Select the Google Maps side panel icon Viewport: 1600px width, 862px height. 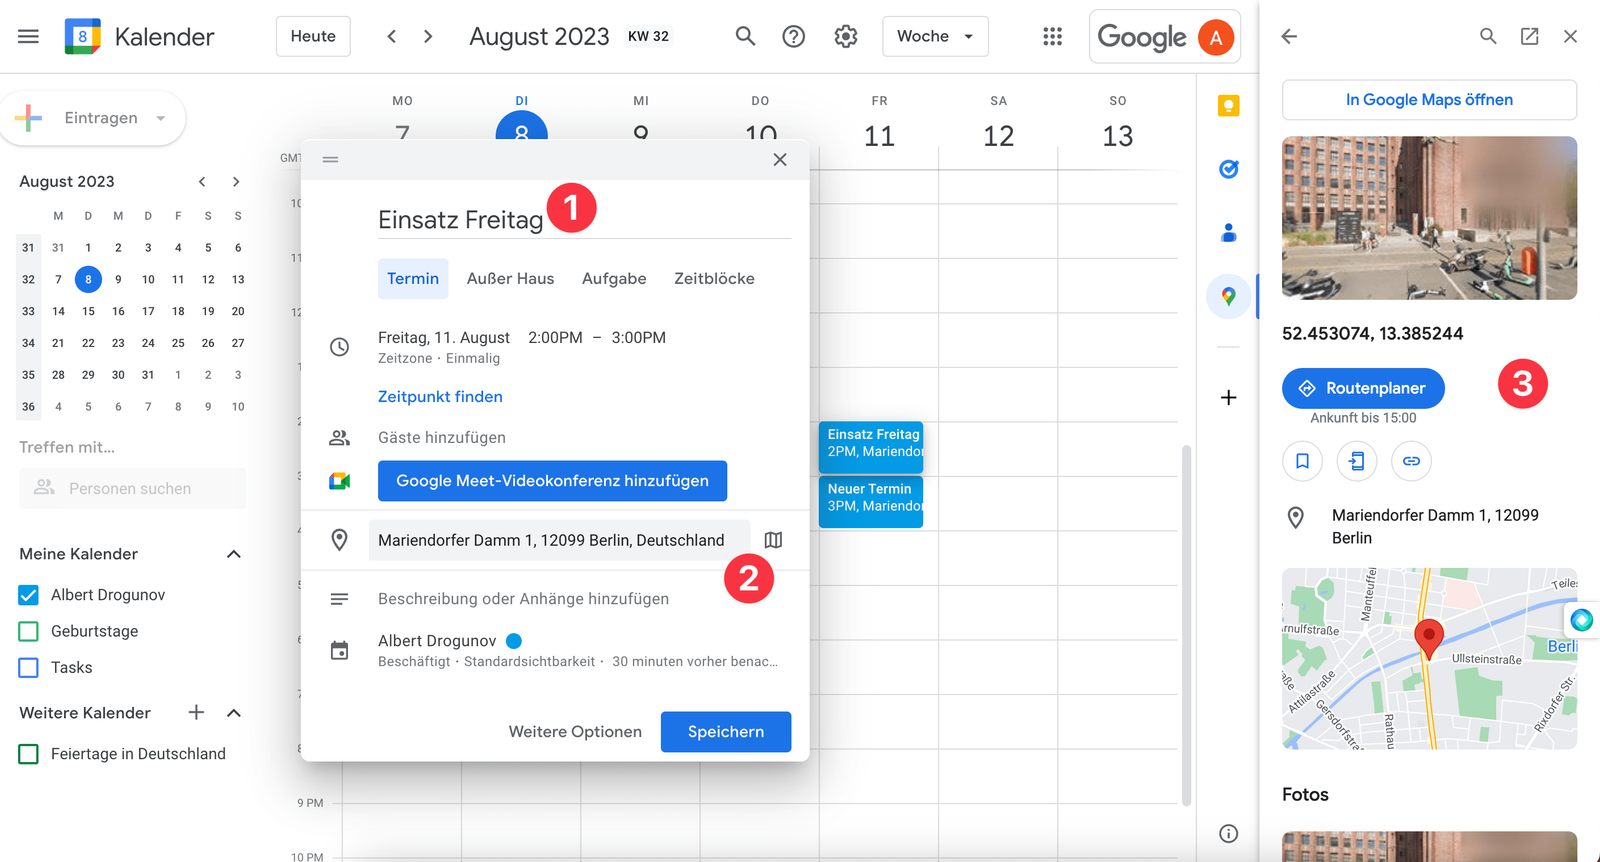(1229, 296)
